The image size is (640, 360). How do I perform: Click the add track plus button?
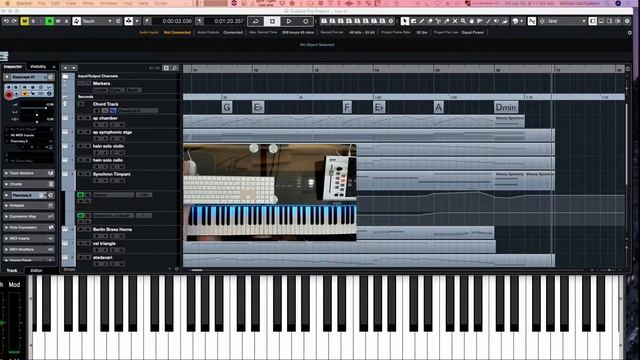click(x=65, y=68)
